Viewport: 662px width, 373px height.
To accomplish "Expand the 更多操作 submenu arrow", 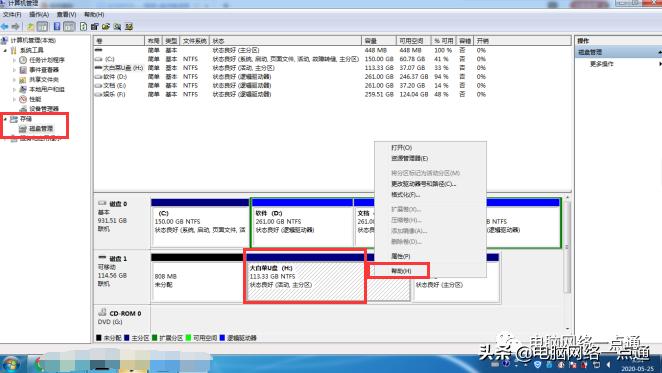I will click(660, 64).
